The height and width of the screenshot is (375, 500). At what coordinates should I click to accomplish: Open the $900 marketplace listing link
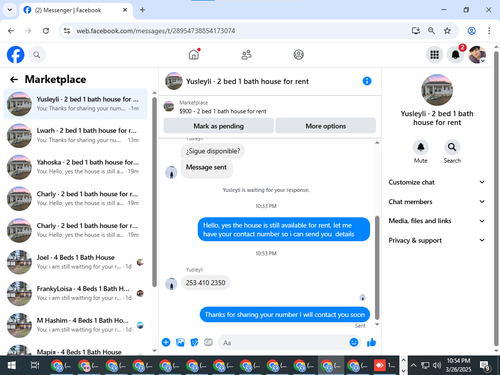point(223,111)
